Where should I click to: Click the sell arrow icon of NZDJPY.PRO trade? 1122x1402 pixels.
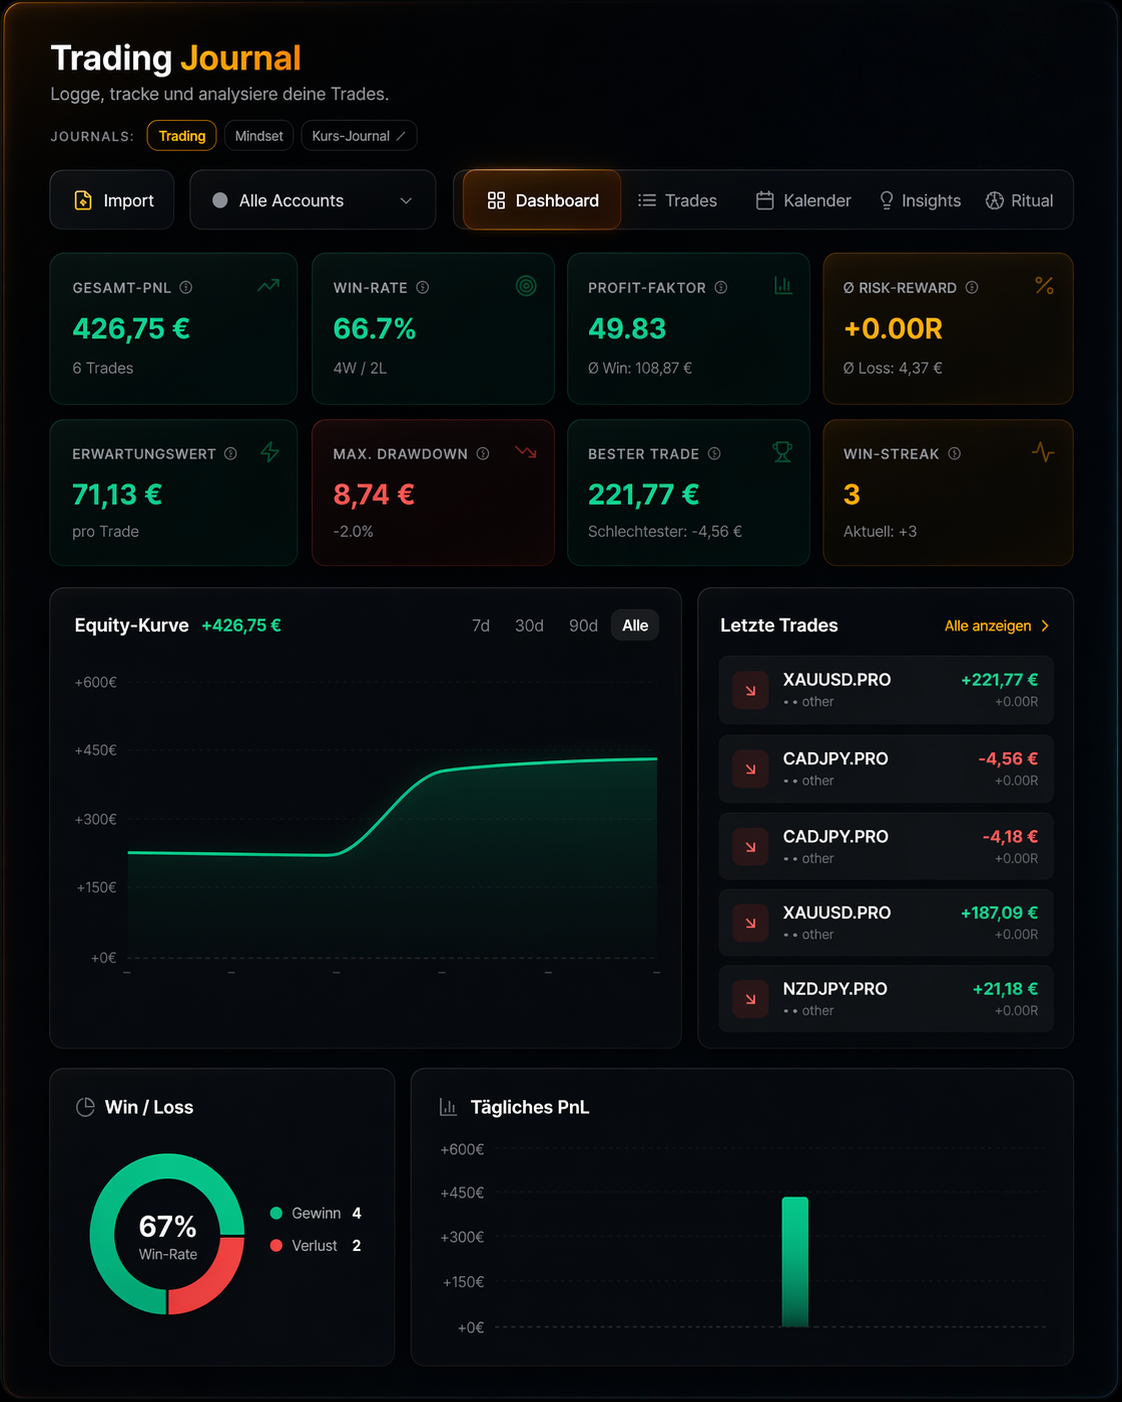pos(750,999)
